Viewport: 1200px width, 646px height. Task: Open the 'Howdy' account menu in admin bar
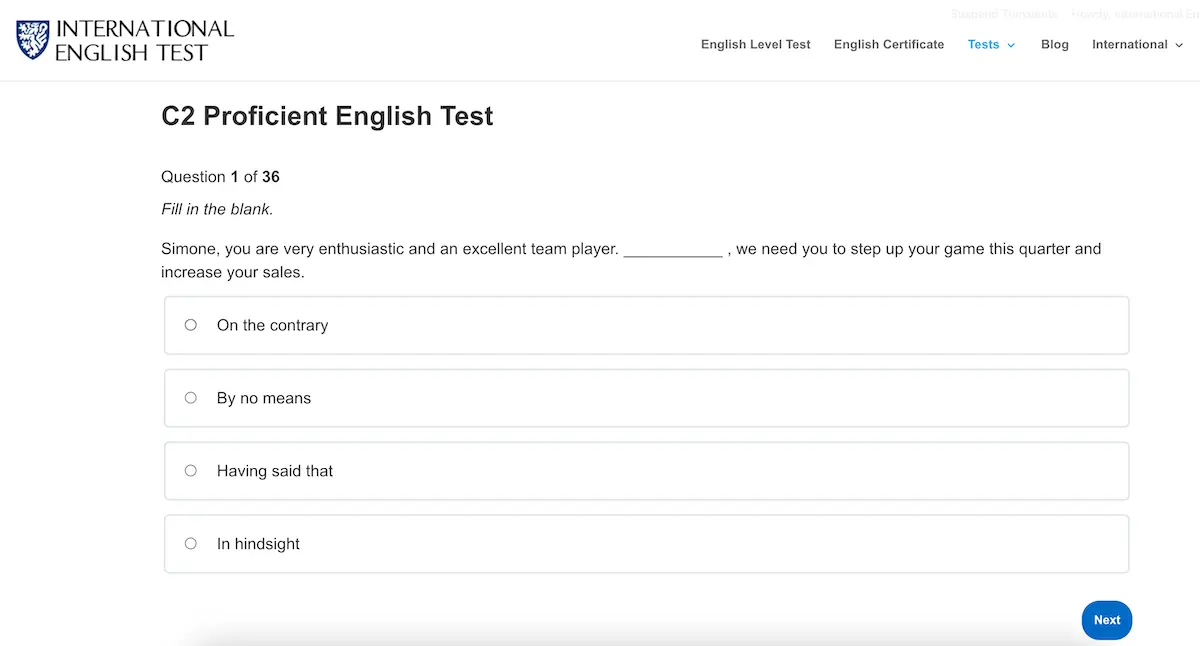[1135, 14]
